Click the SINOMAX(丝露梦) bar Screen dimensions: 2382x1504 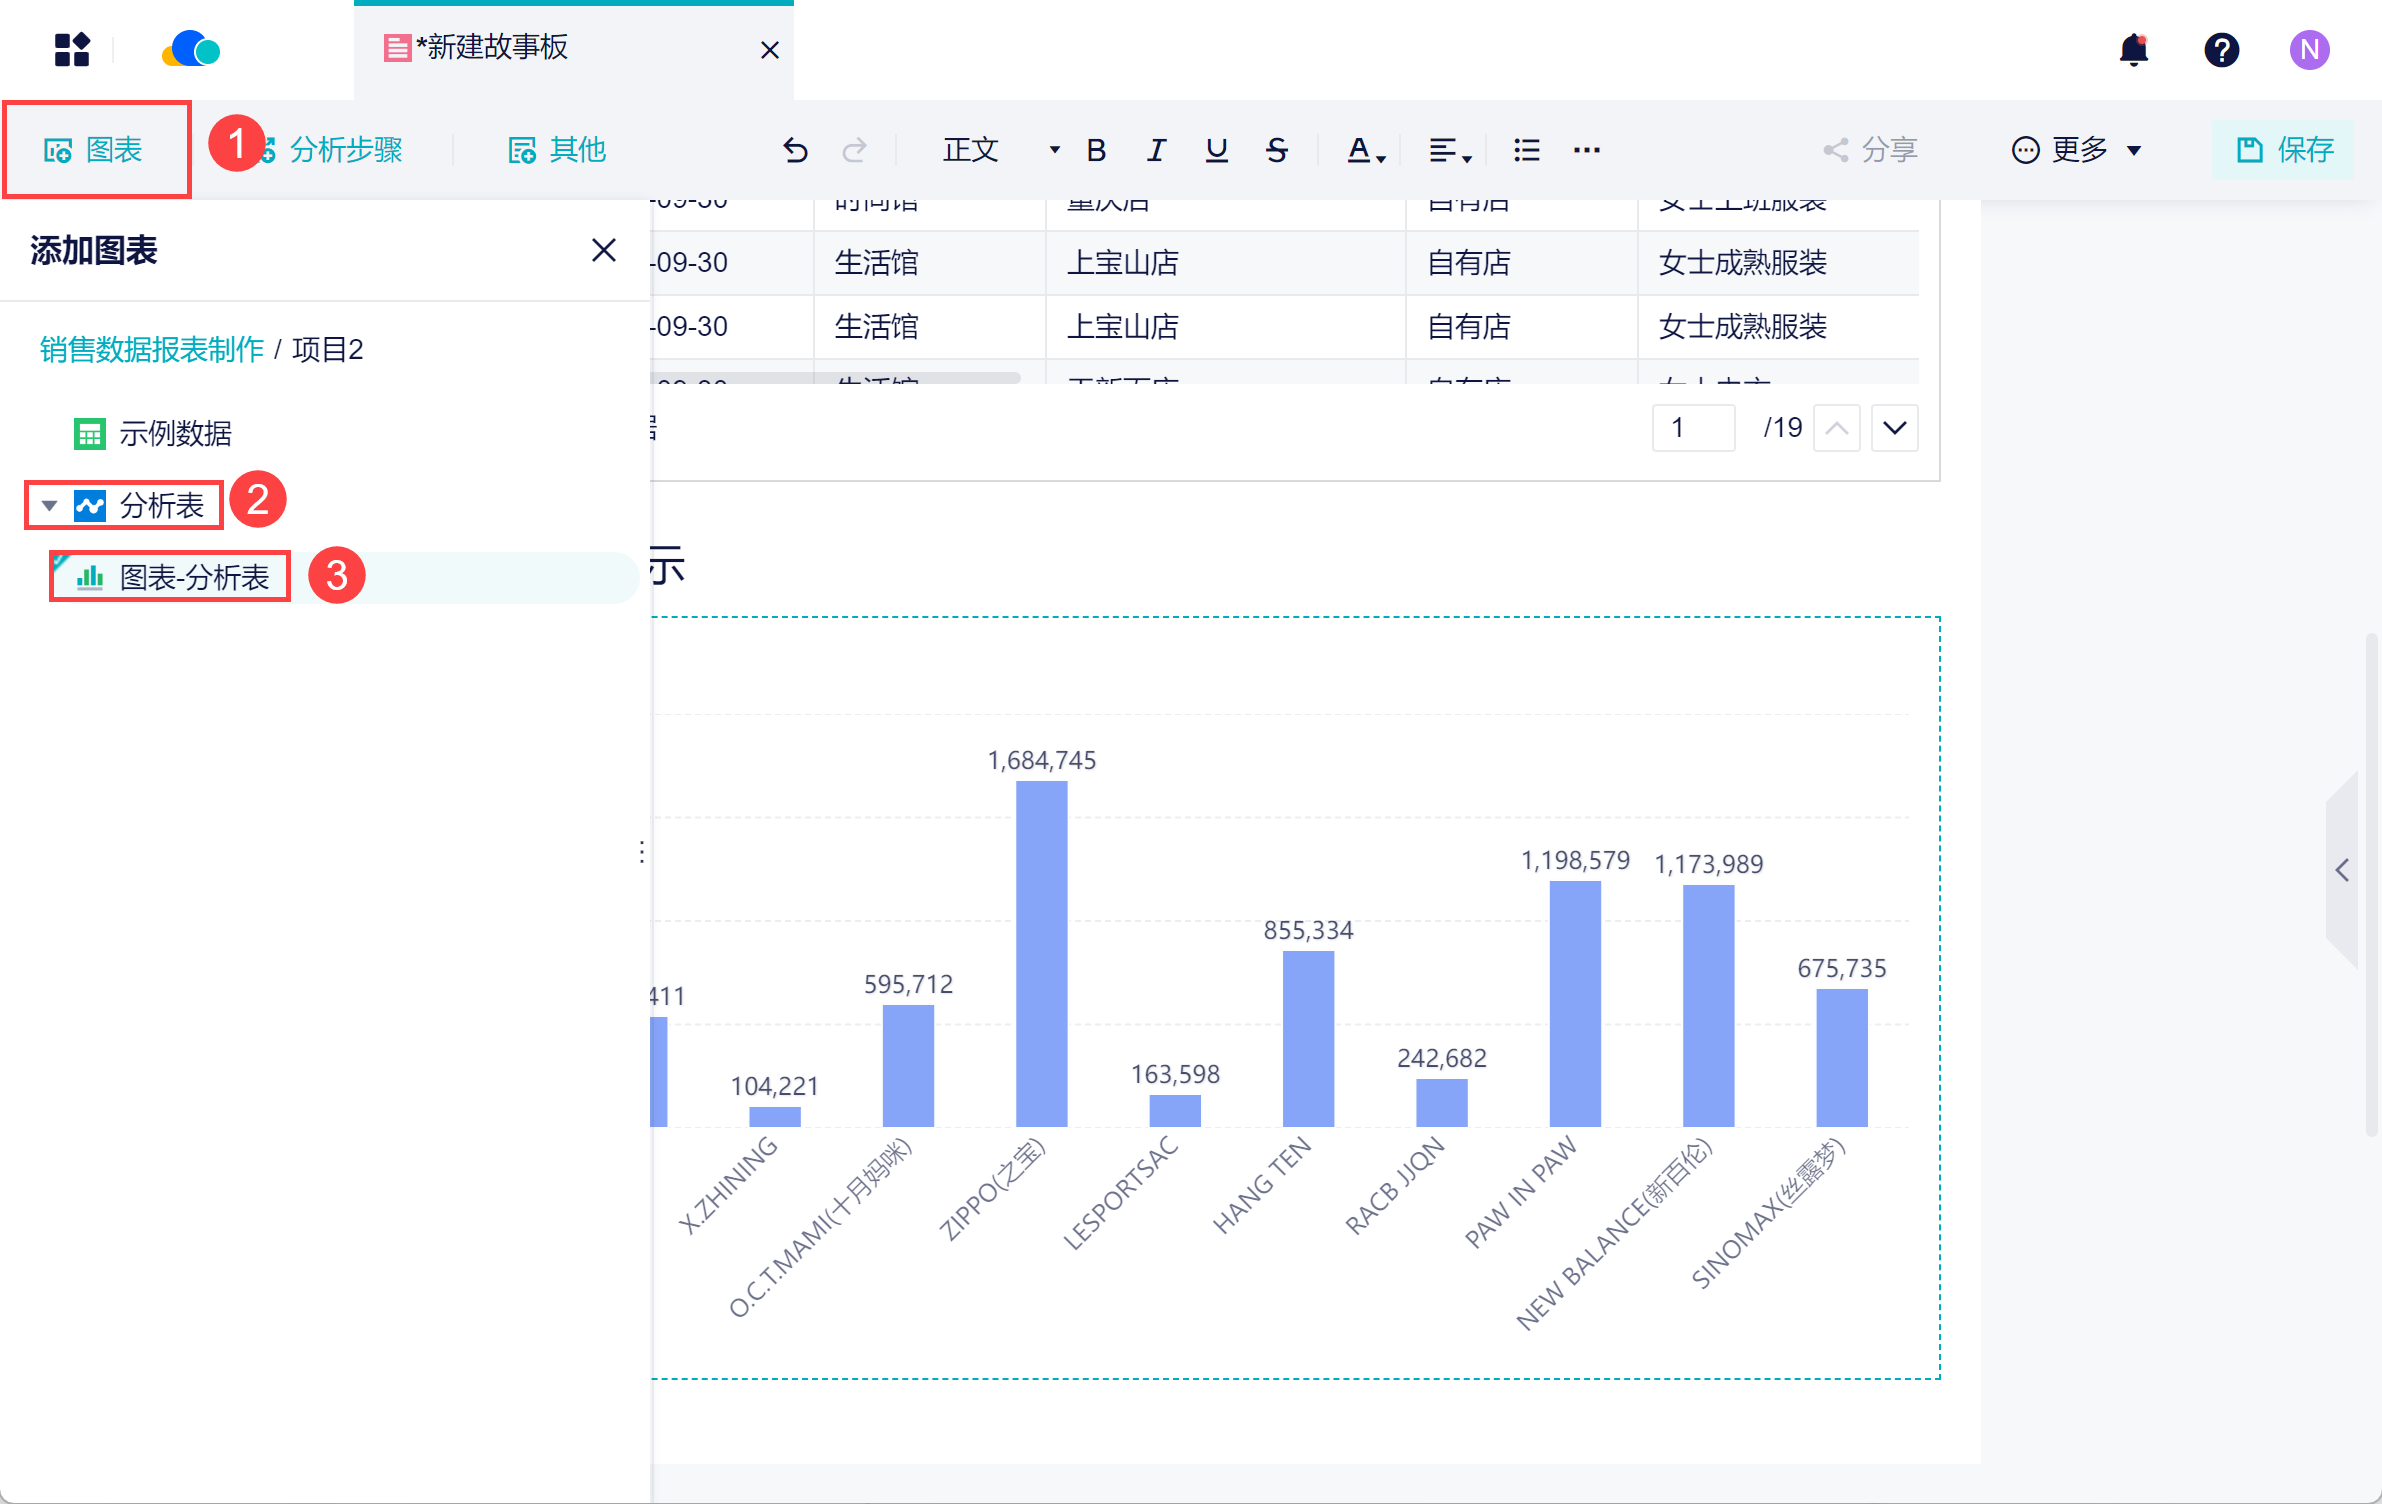point(1841,1058)
